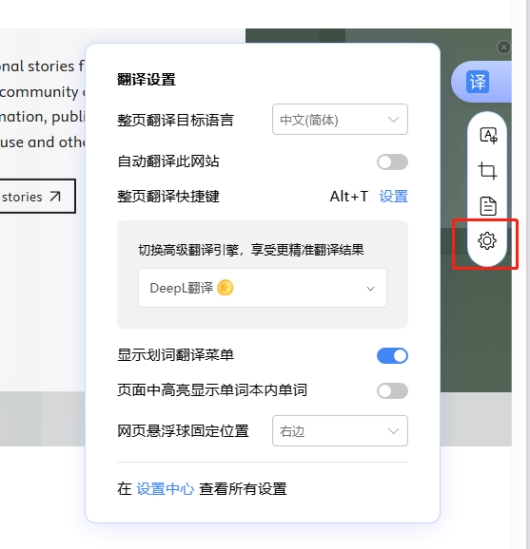Open the document translation icon

click(488, 206)
